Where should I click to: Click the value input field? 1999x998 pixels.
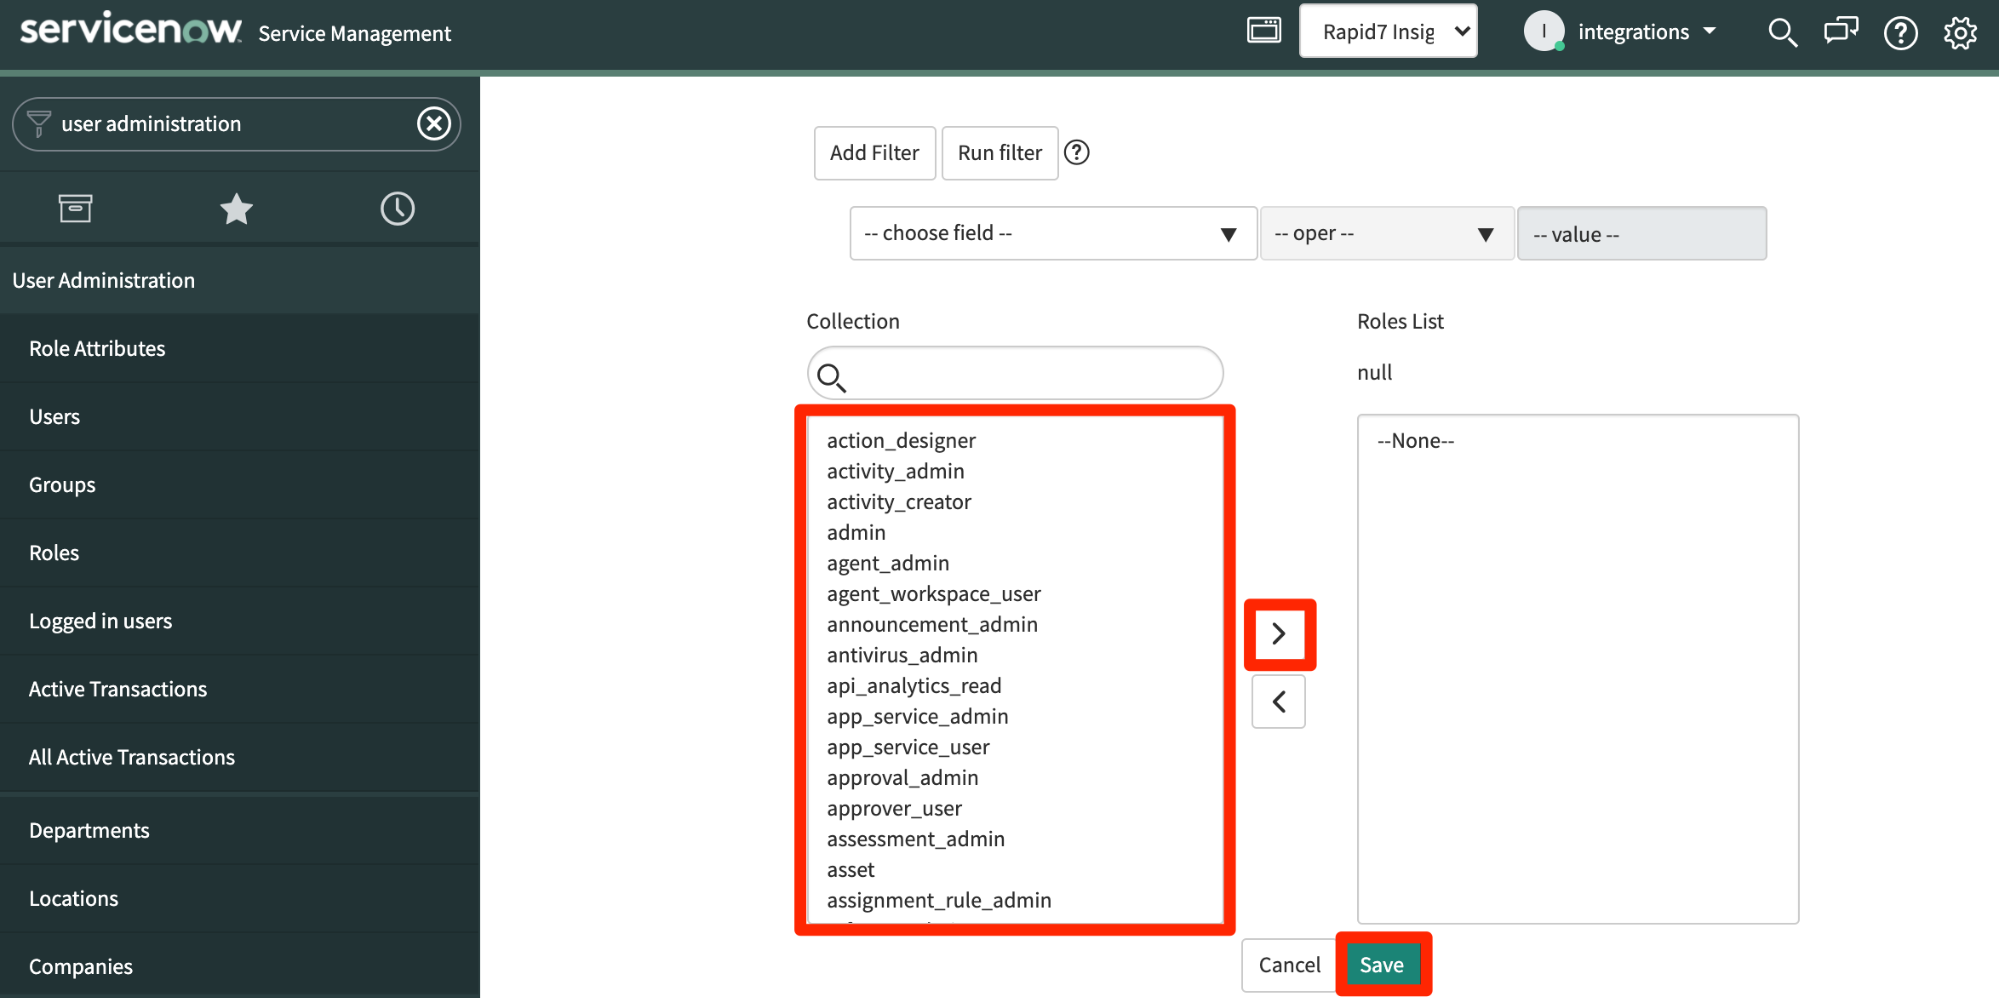(x=1641, y=233)
